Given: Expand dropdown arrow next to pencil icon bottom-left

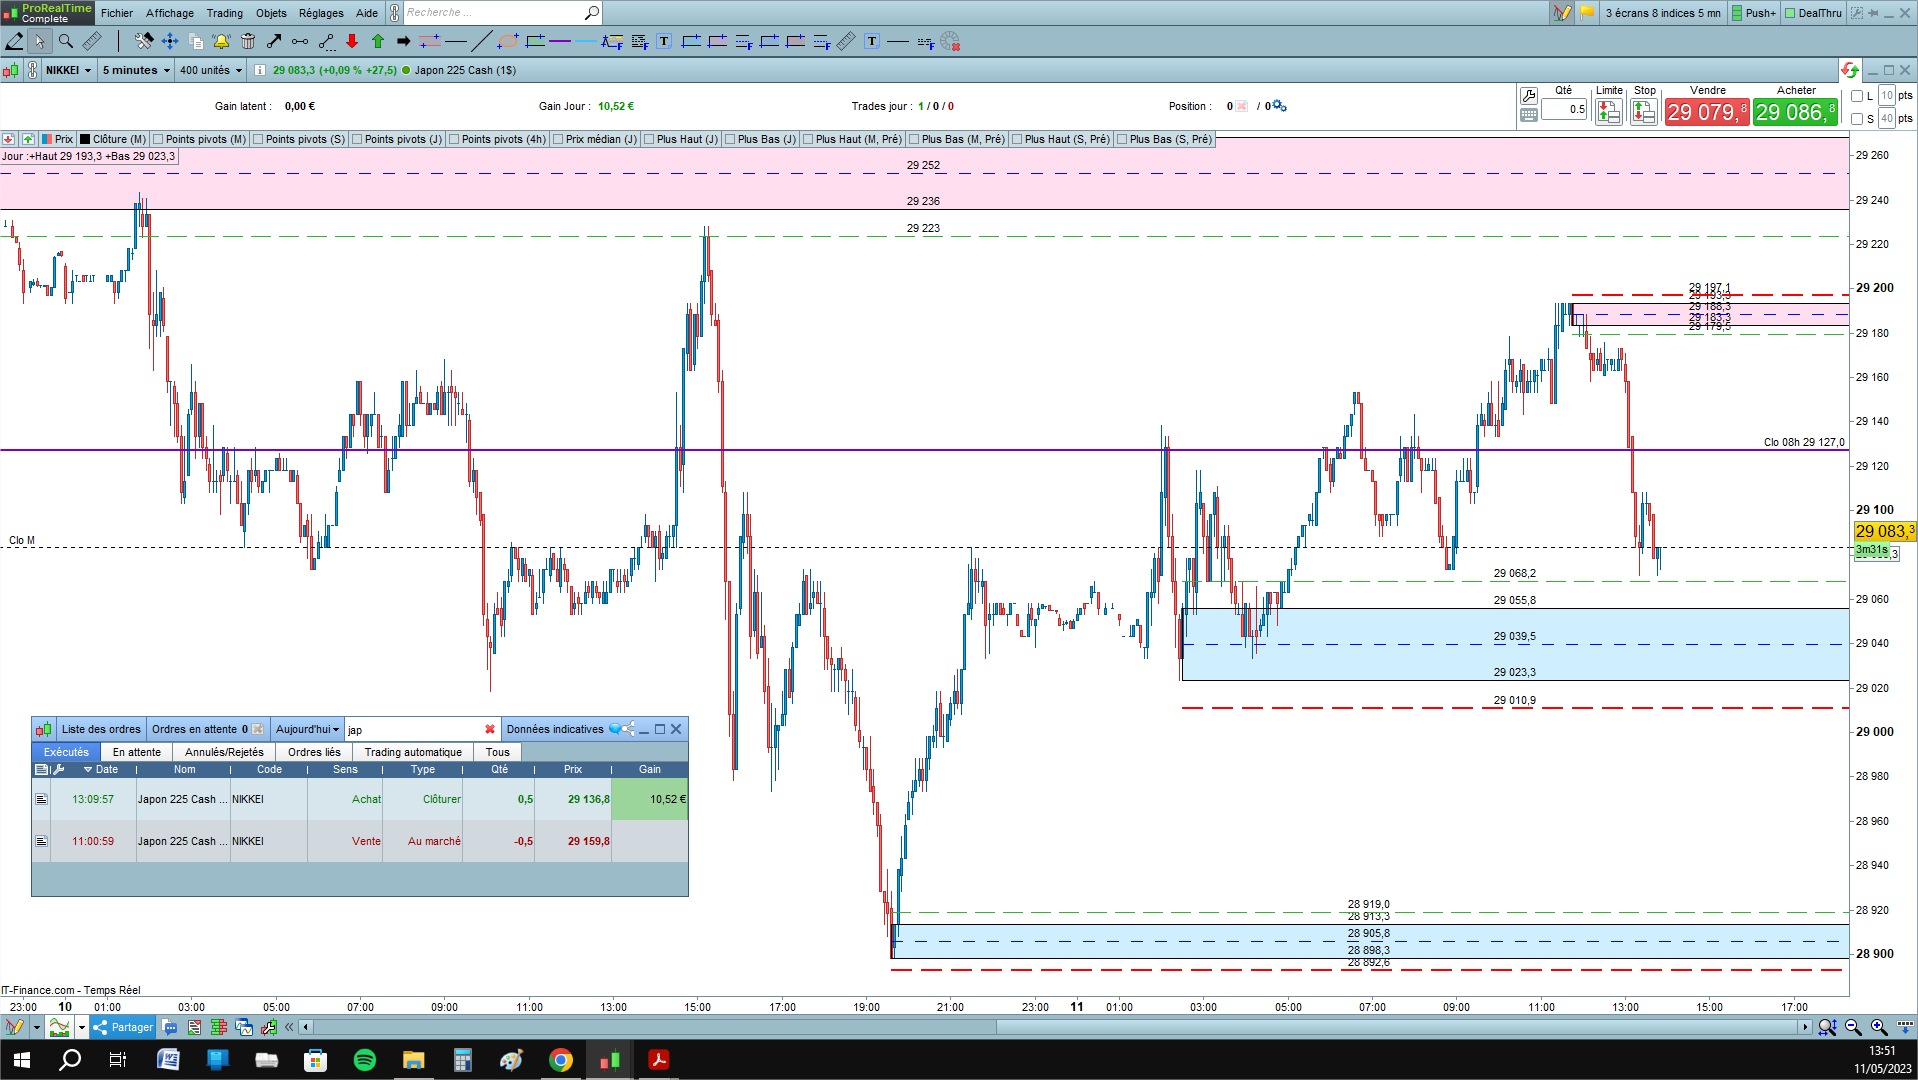Looking at the screenshot, I should pos(36,1027).
